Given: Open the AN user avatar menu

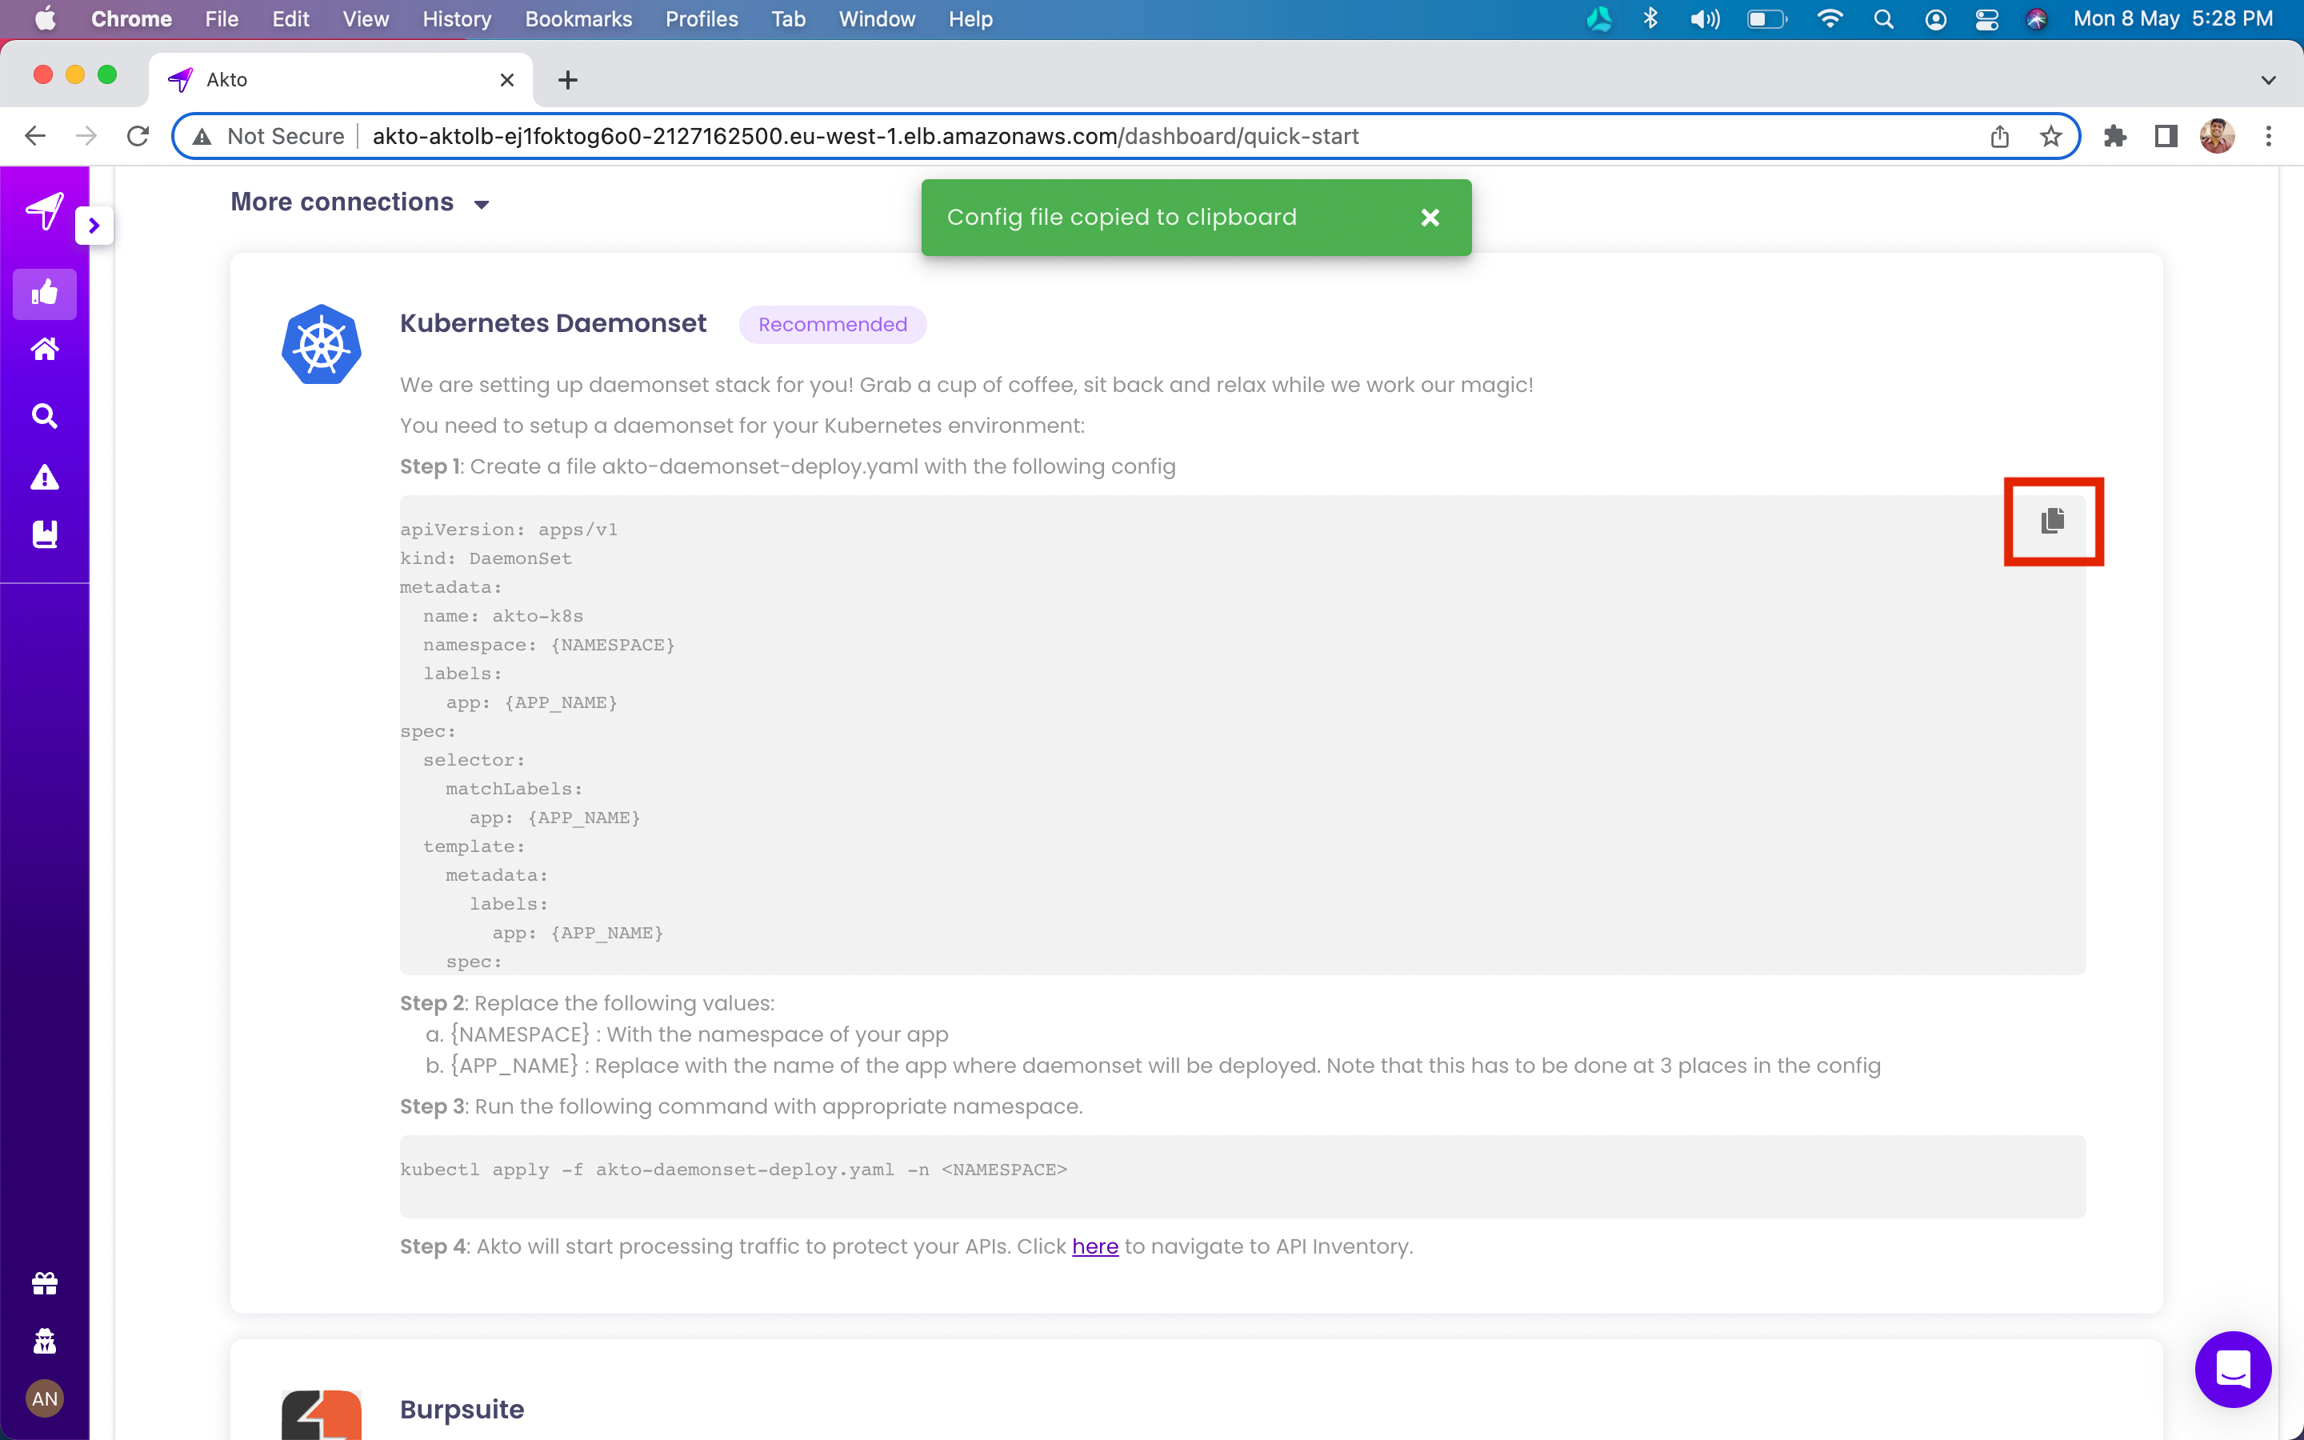Looking at the screenshot, I should coord(44,1398).
